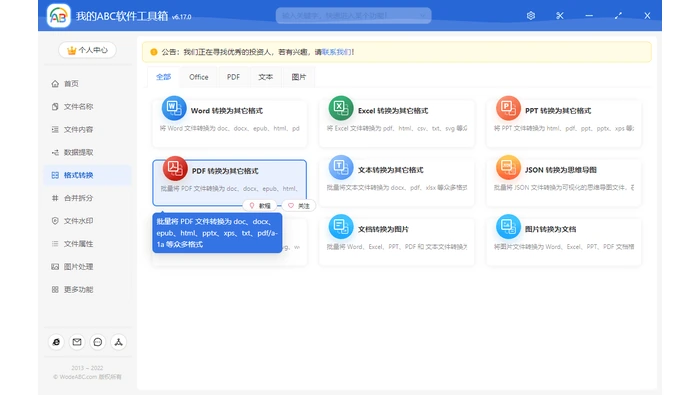700x395 pixels.
Task: Open PDF 转换为其它格式 title
Action: pyautogui.click(x=225, y=171)
